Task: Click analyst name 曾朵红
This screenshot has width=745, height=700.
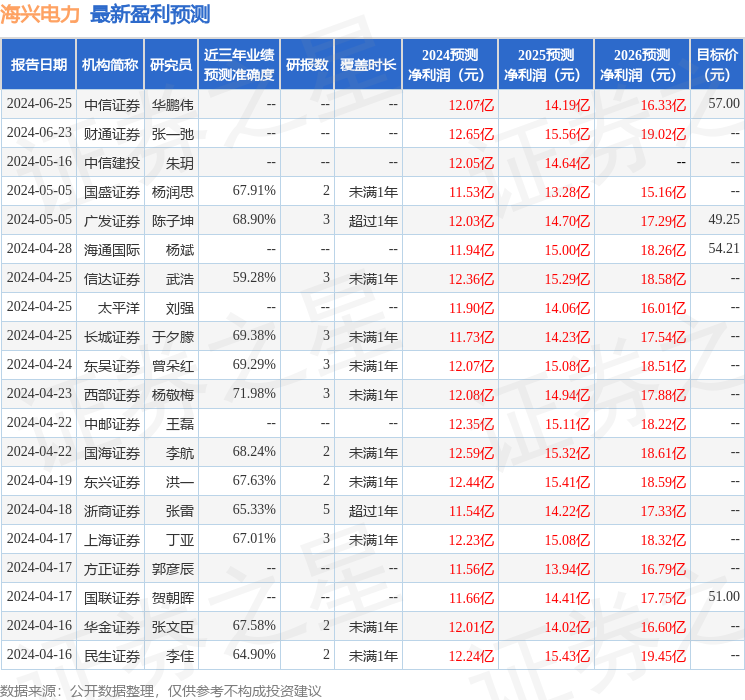Action: (x=173, y=366)
